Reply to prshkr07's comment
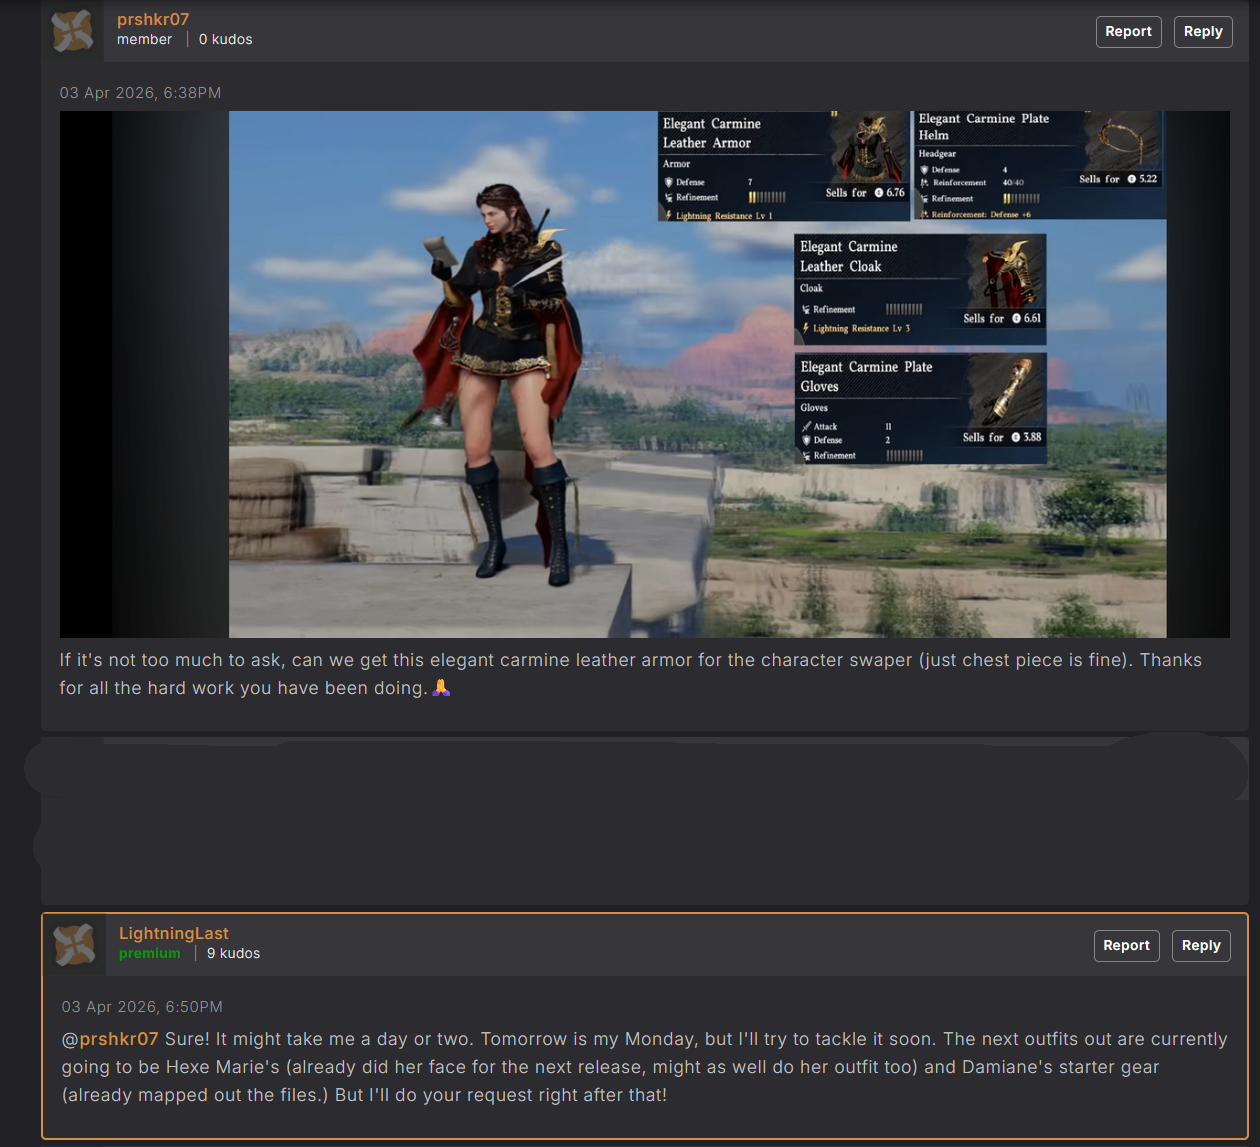The width and height of the screenshot is (1260, 1147). click(1203, 31)
